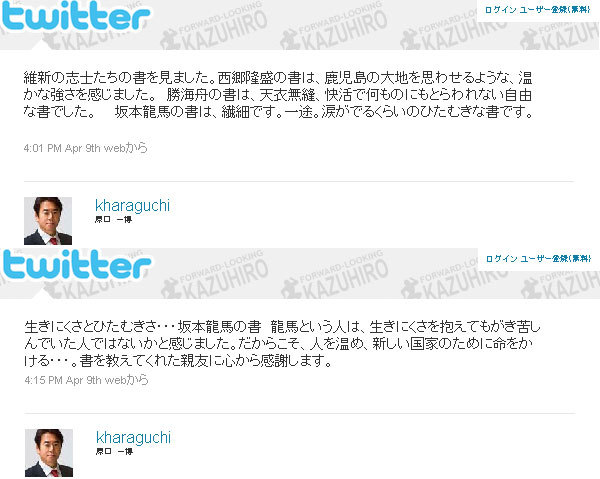Image resolution: width=600 pixels, height=479 pixels.
Task: Click the Twitter logo above the 4:01 PM tweet
Action: 75,16
